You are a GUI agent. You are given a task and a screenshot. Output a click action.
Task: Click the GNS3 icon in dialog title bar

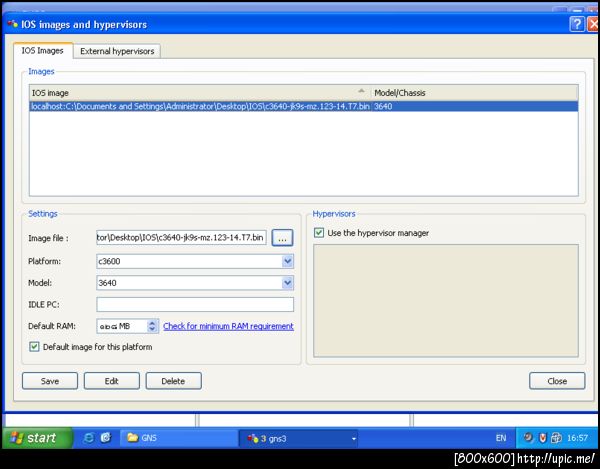point(13,24)
